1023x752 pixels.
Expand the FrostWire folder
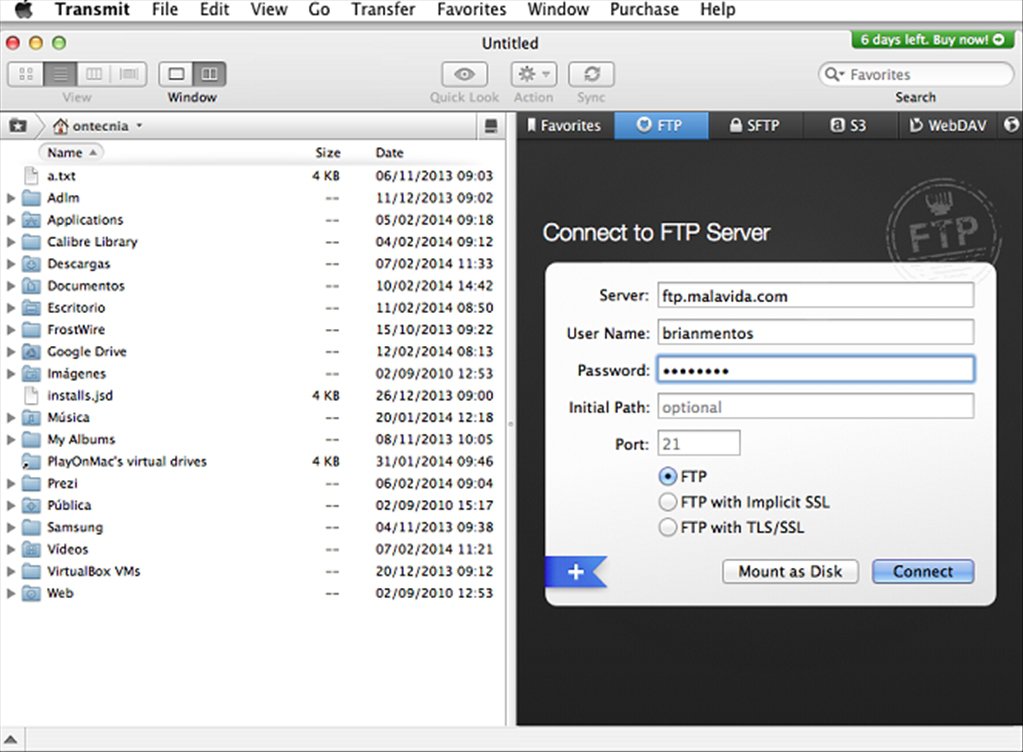click(10, 329)
